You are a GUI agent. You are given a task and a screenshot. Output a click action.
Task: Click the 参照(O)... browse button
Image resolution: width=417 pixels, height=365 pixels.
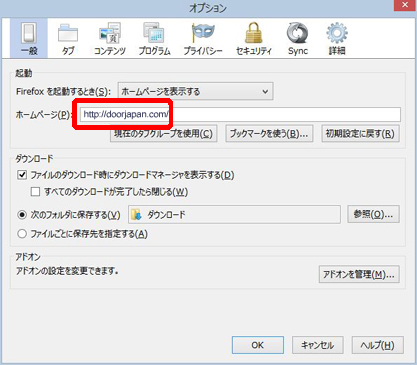pyautogui.click(x=373, y=214)
